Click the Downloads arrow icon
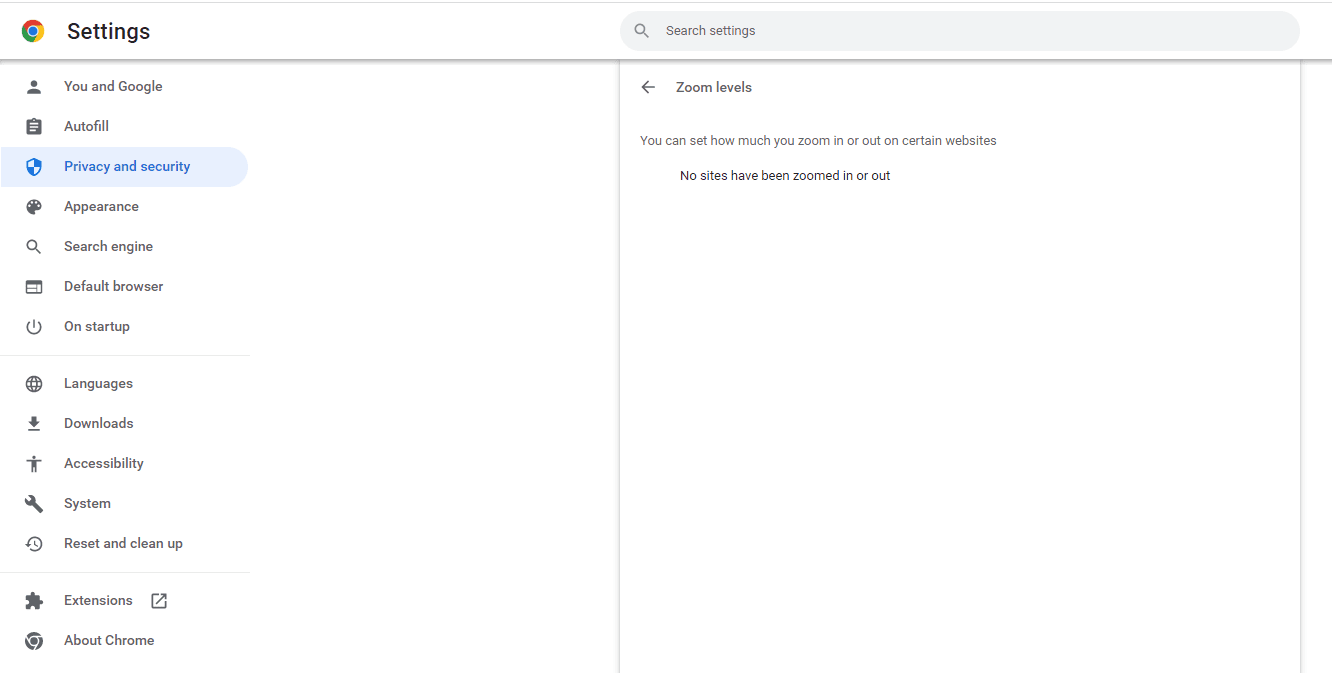 (34, 423)
